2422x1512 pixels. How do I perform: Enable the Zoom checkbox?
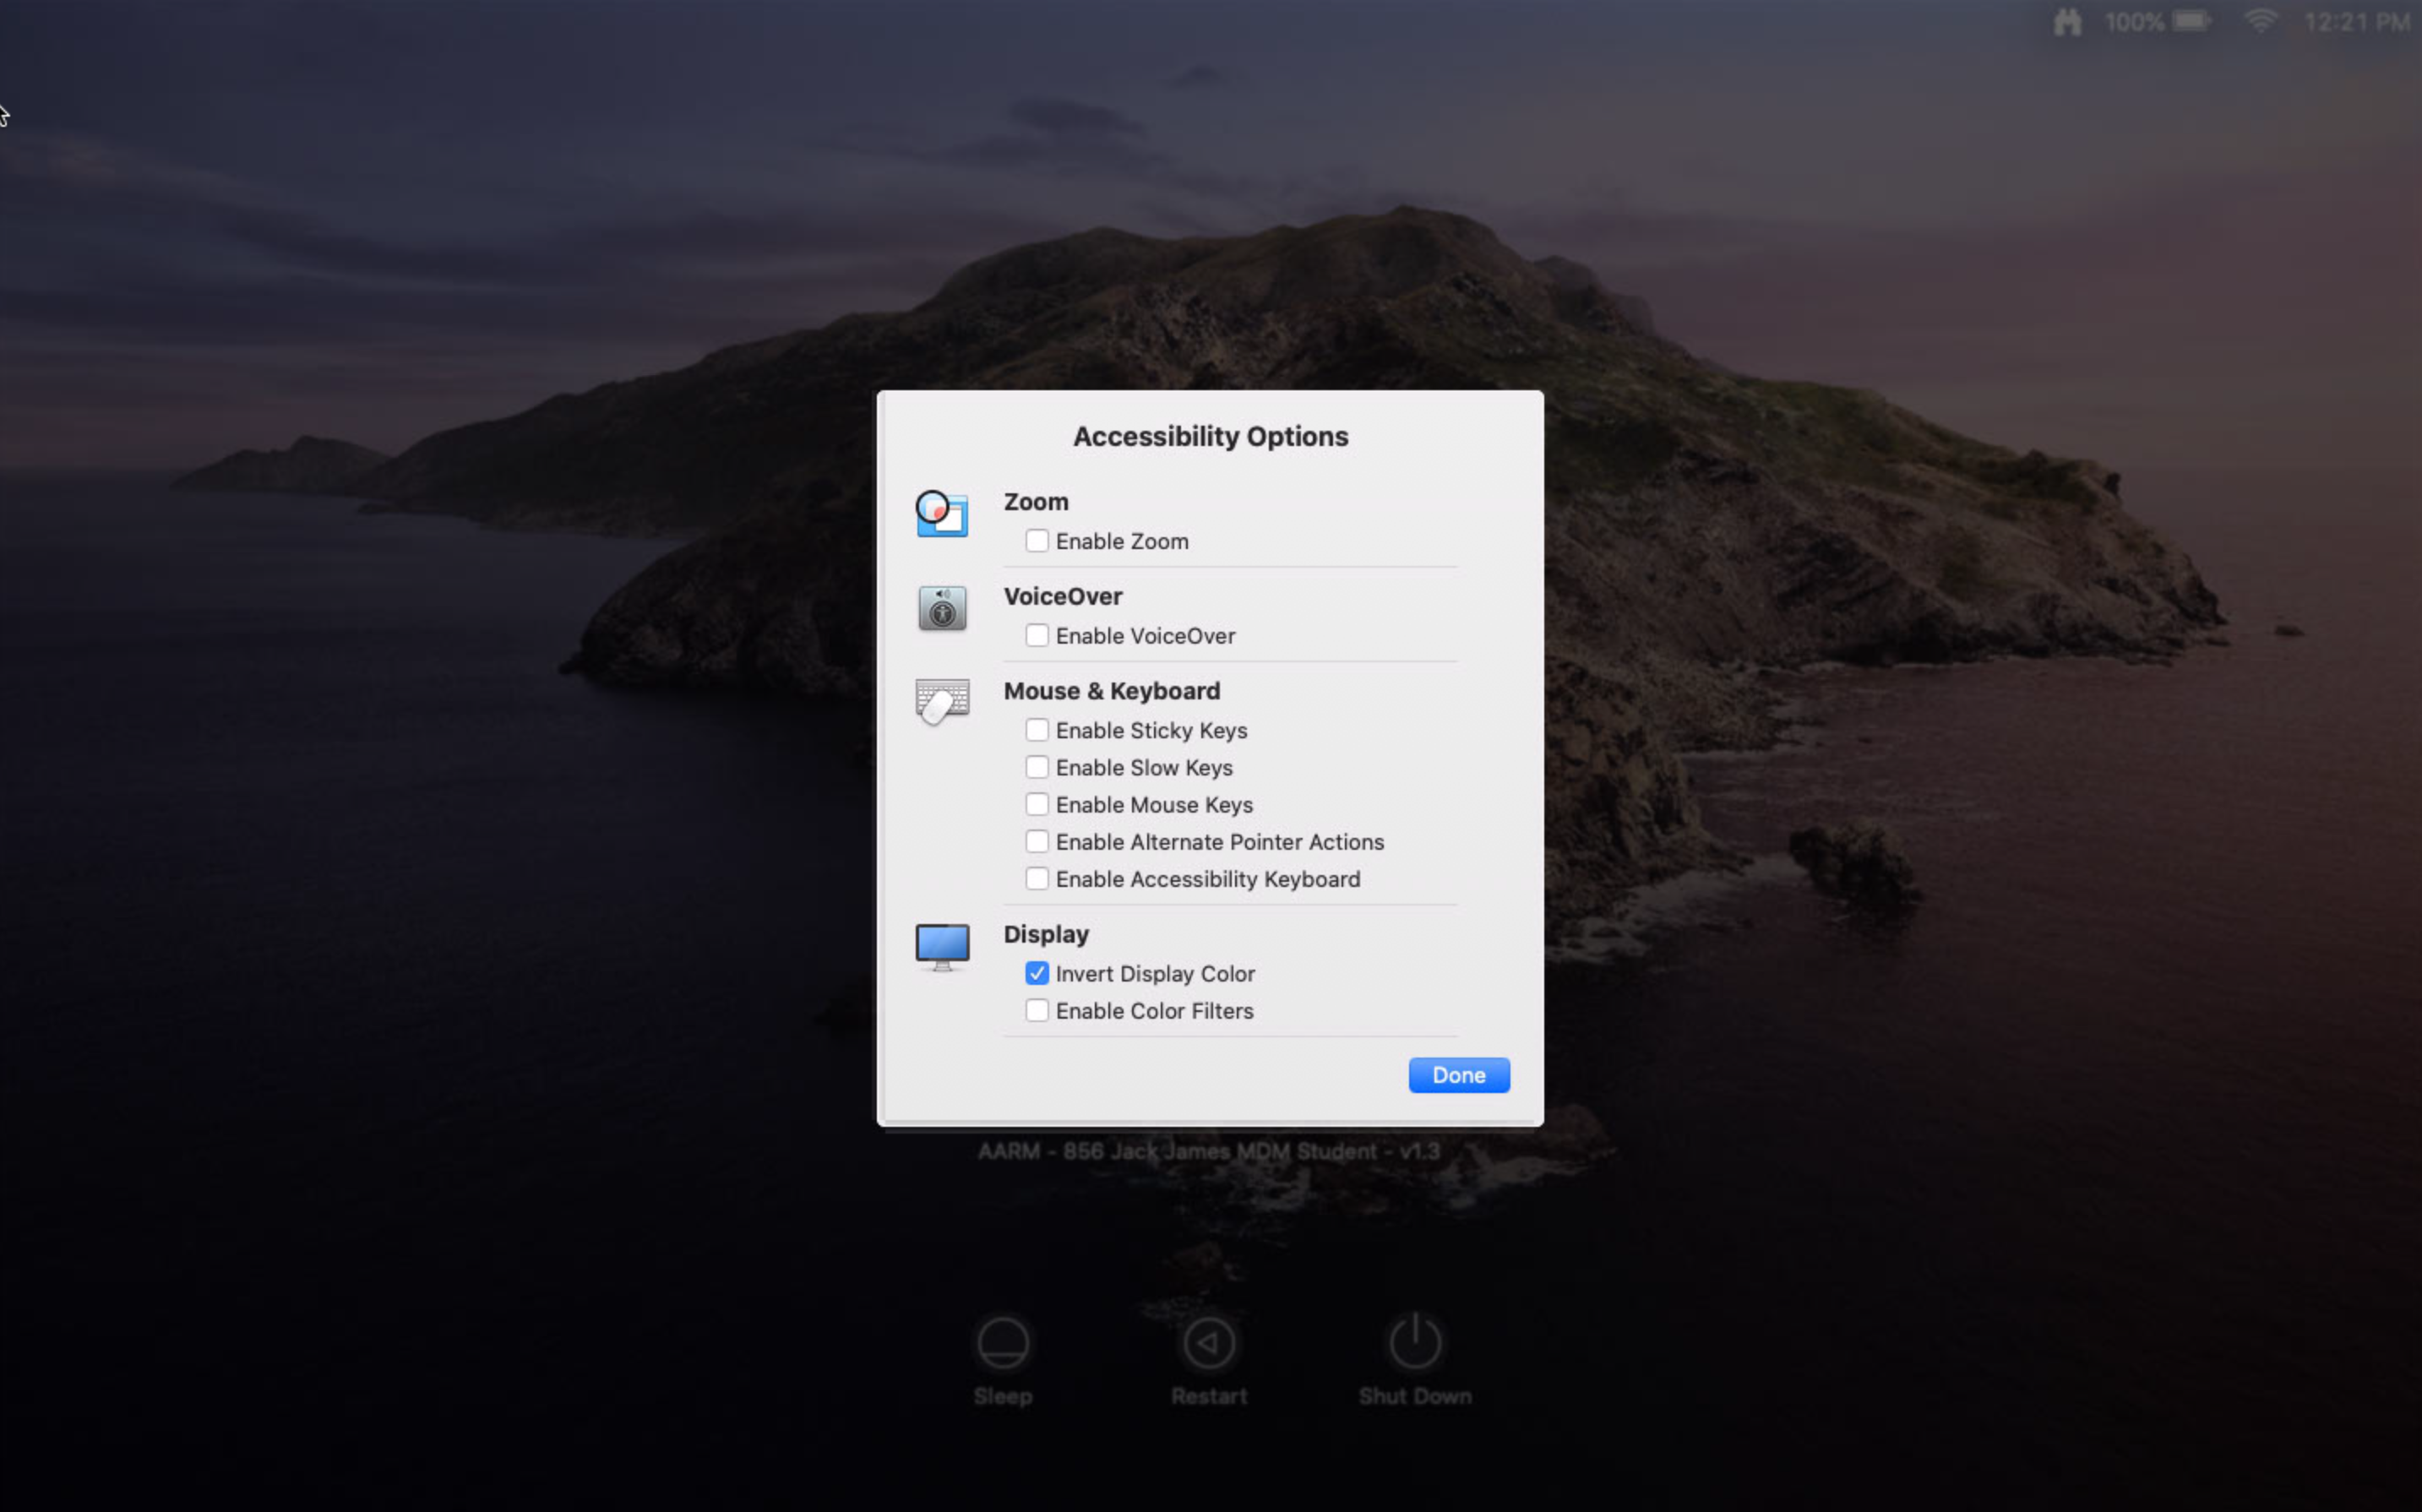click(x=1037, y=541)
